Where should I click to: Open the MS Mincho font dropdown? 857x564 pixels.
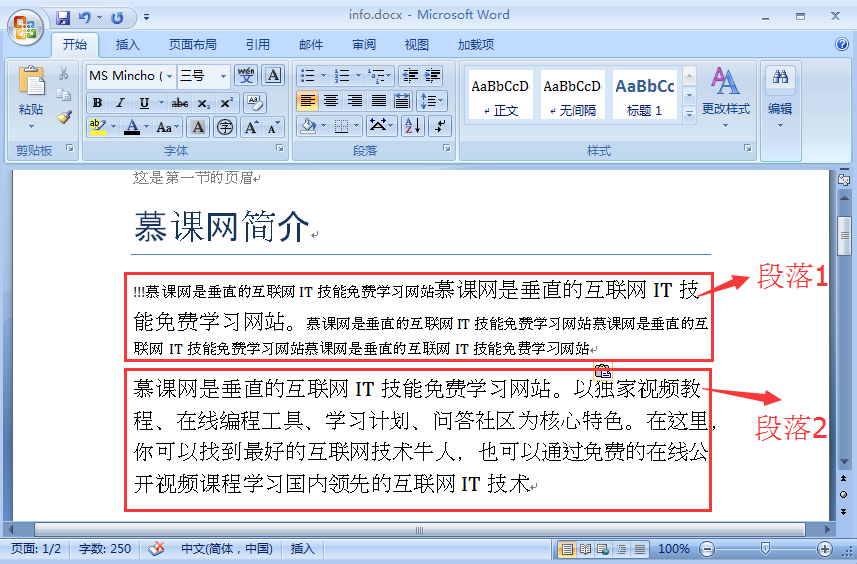pos(169,75)
